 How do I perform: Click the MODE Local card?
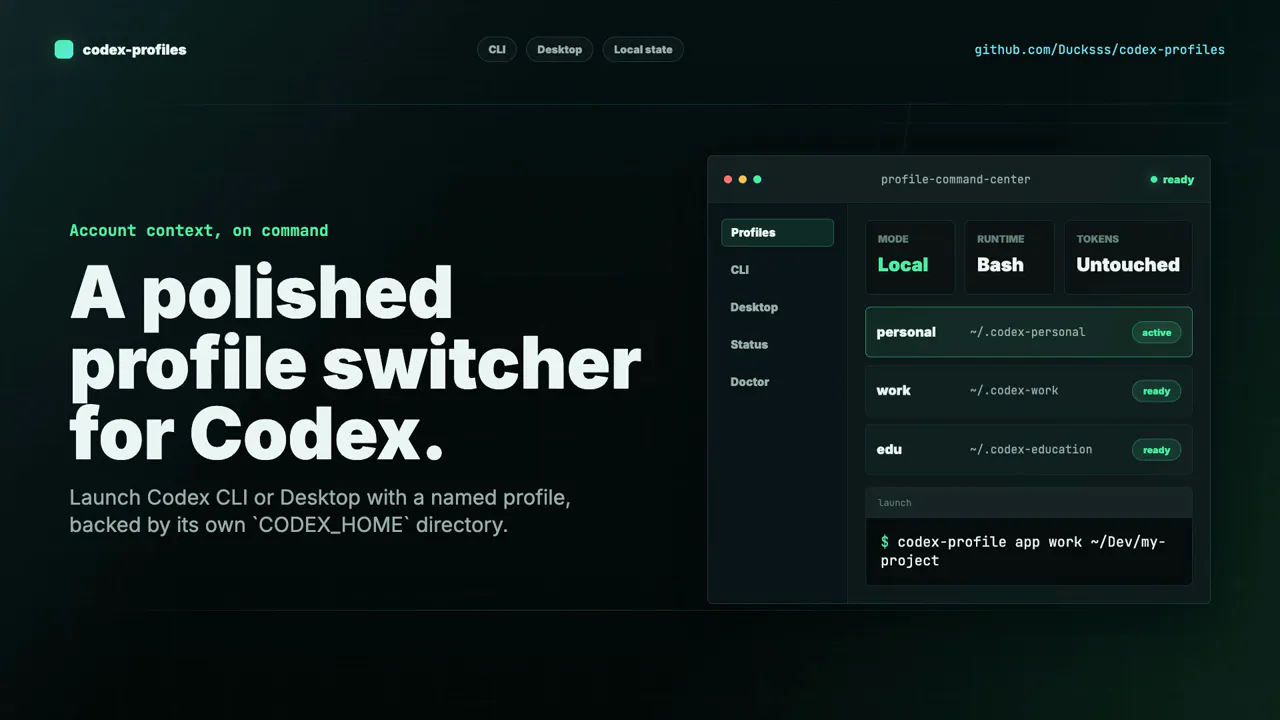click(x=910, y=257)
